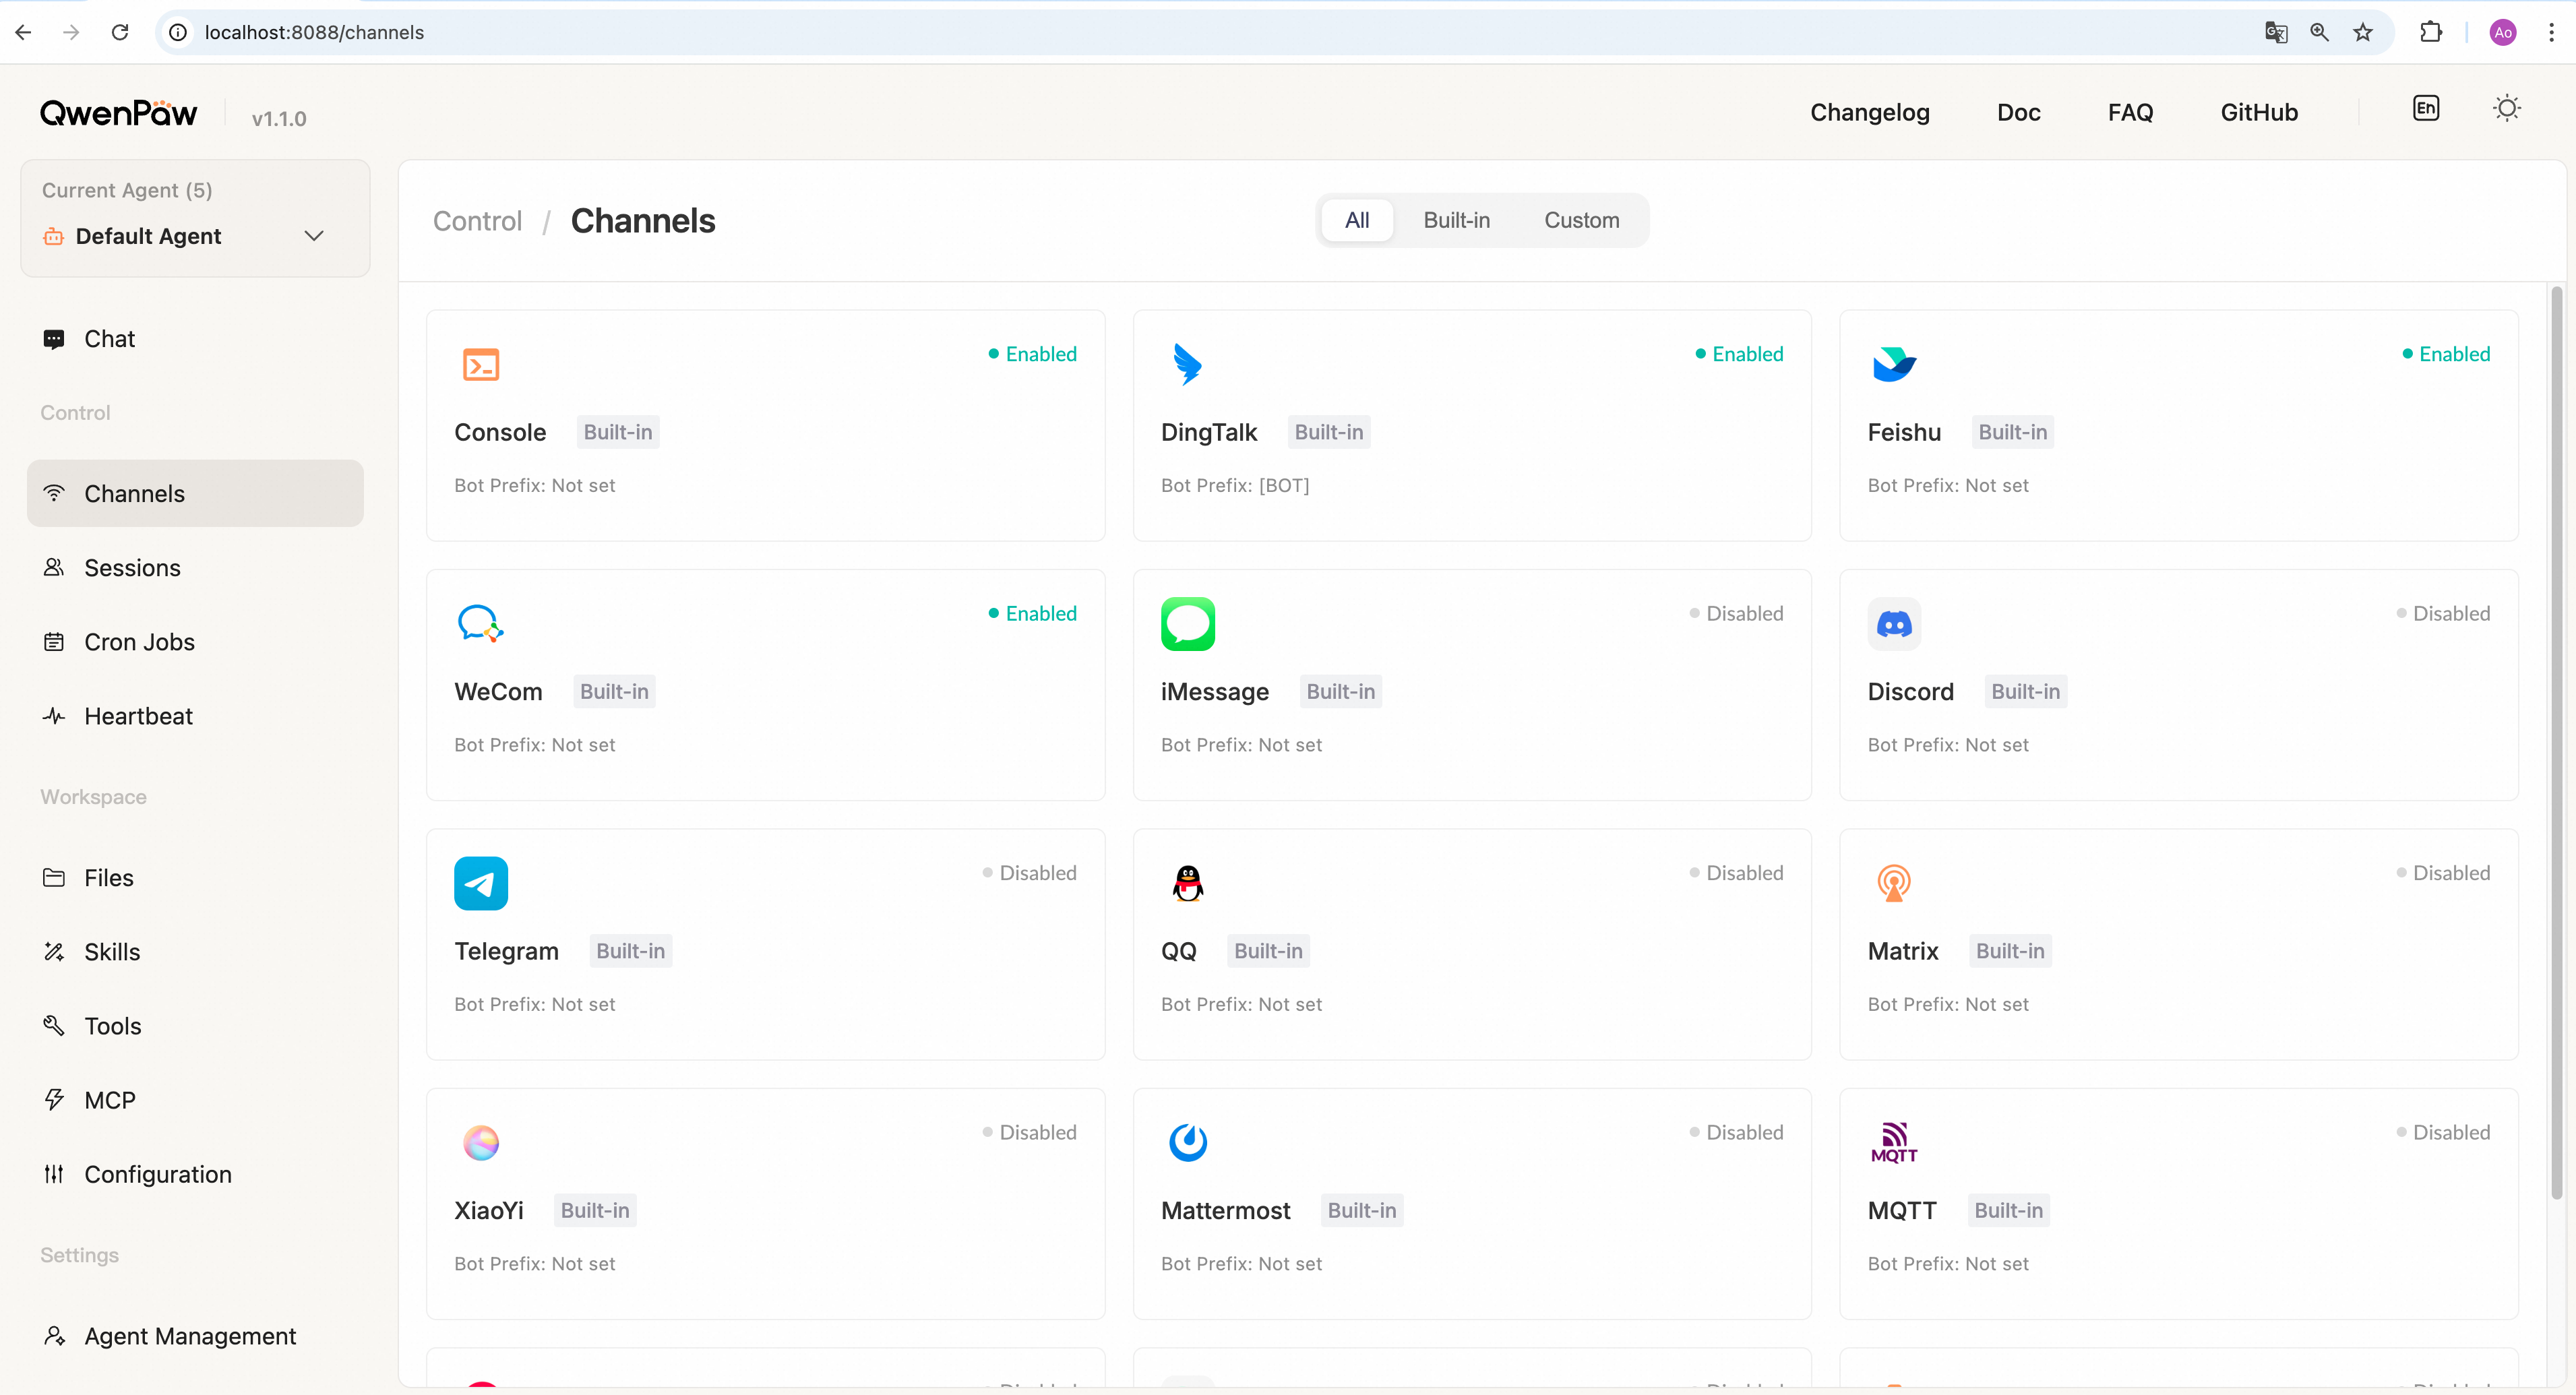Screen dimensions: 2576x1395
Task: Click the iMessage green bubble icon
Action: click(1188, 624)
